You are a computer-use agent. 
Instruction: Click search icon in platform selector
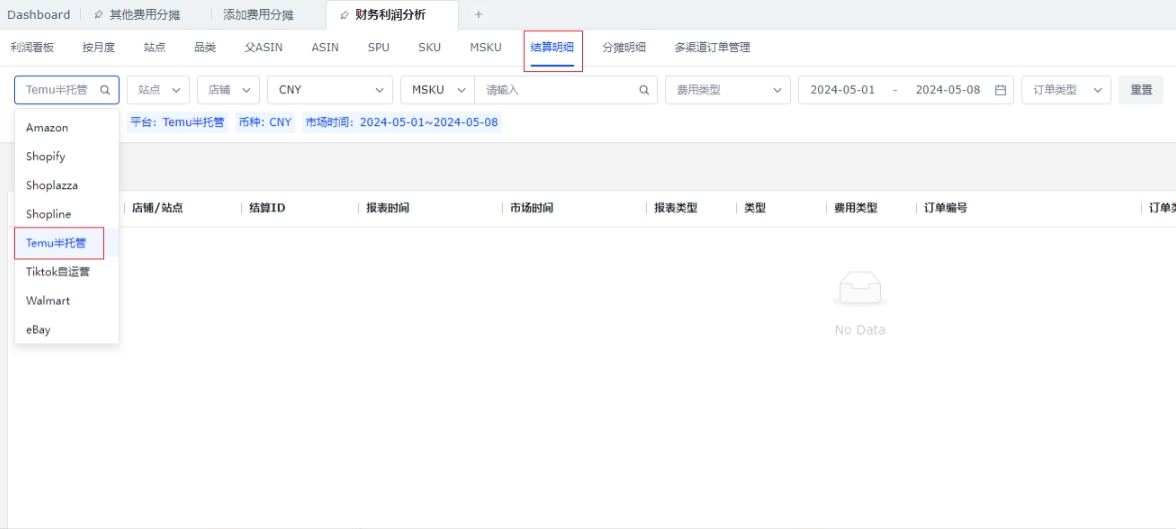tap(106, 89)
